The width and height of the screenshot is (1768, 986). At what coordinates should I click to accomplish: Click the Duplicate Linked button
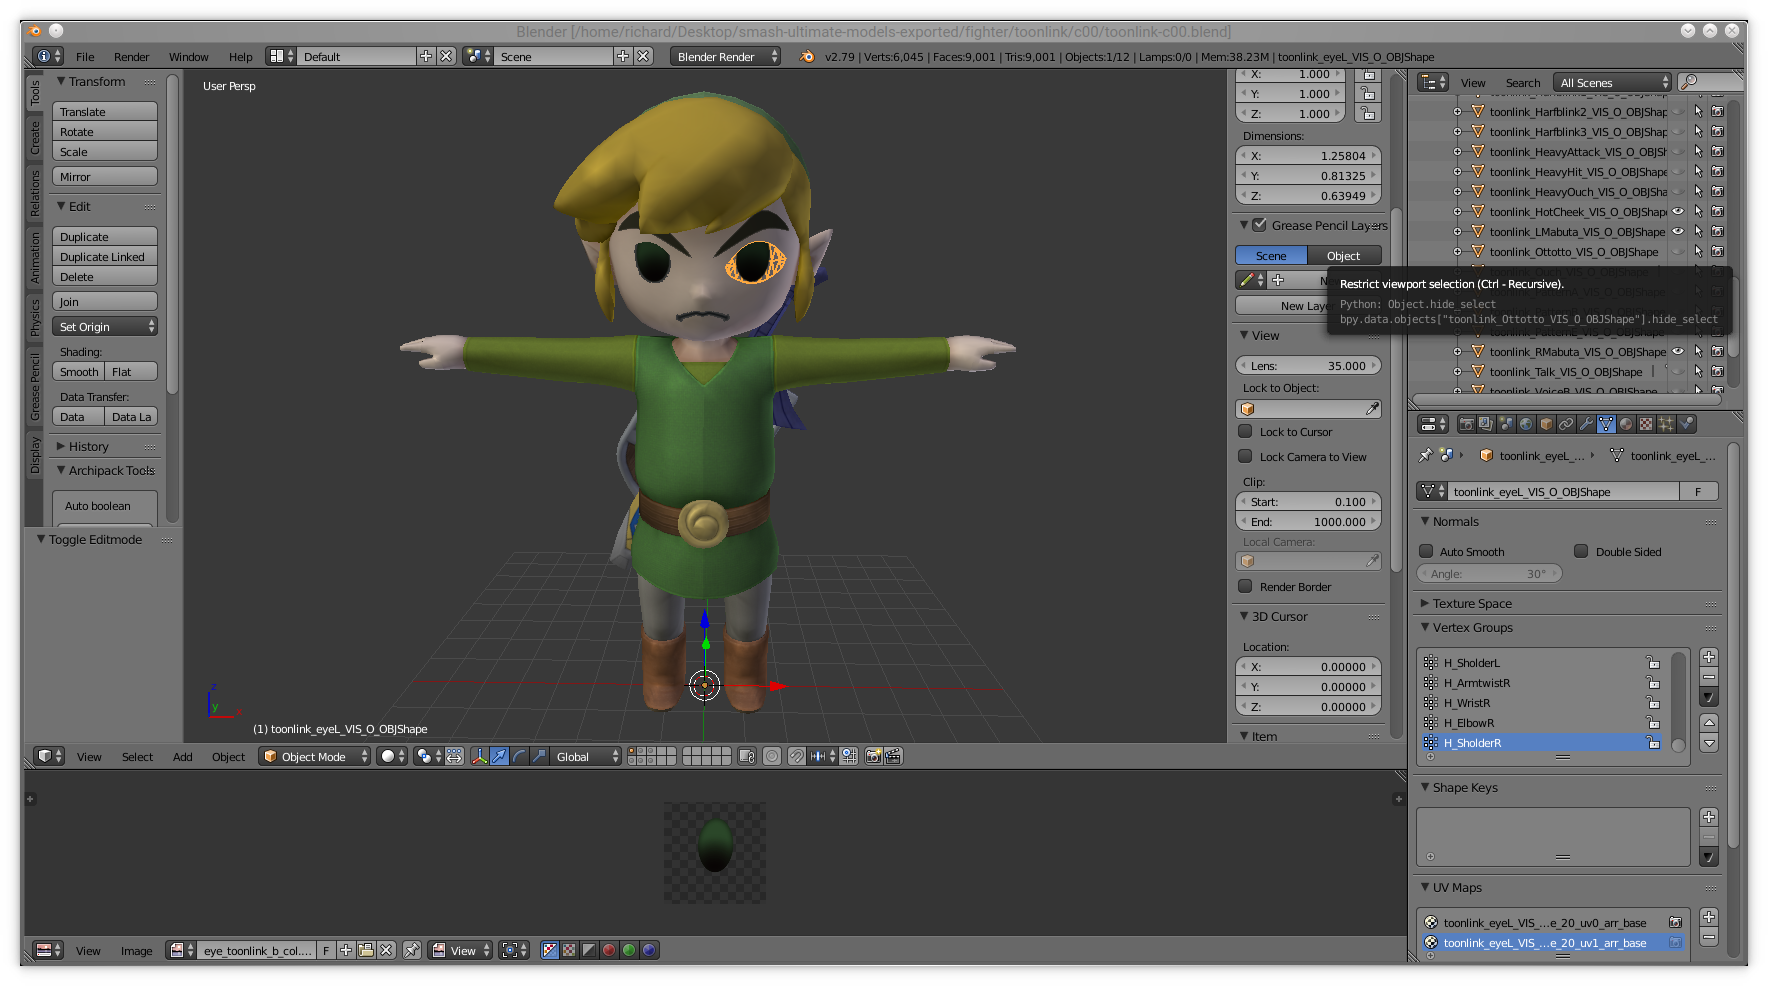(x=105, y=256)
